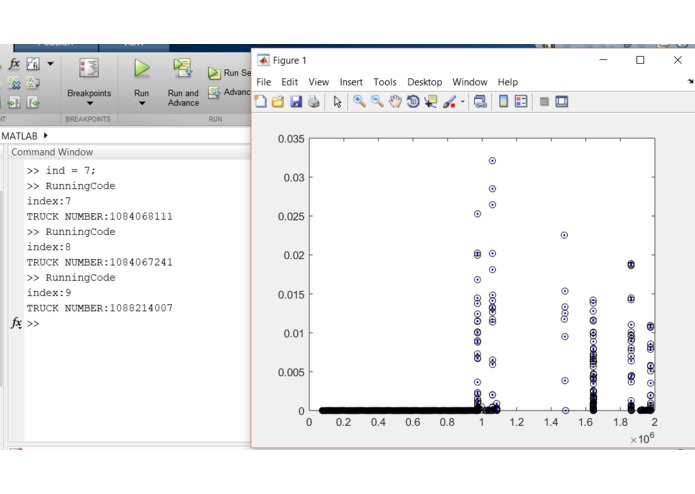Open the Help menu in Figure 1
The height and width of the screenshot is (494, 695).
pyautogui.click(x=508, y=82)
